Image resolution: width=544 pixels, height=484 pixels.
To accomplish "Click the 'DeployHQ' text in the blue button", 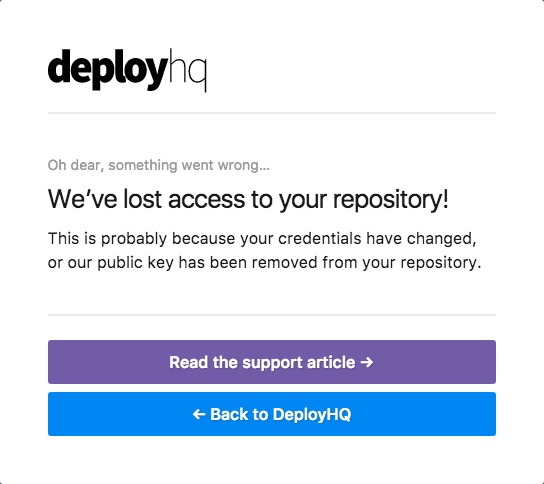I will click(312, 414).
